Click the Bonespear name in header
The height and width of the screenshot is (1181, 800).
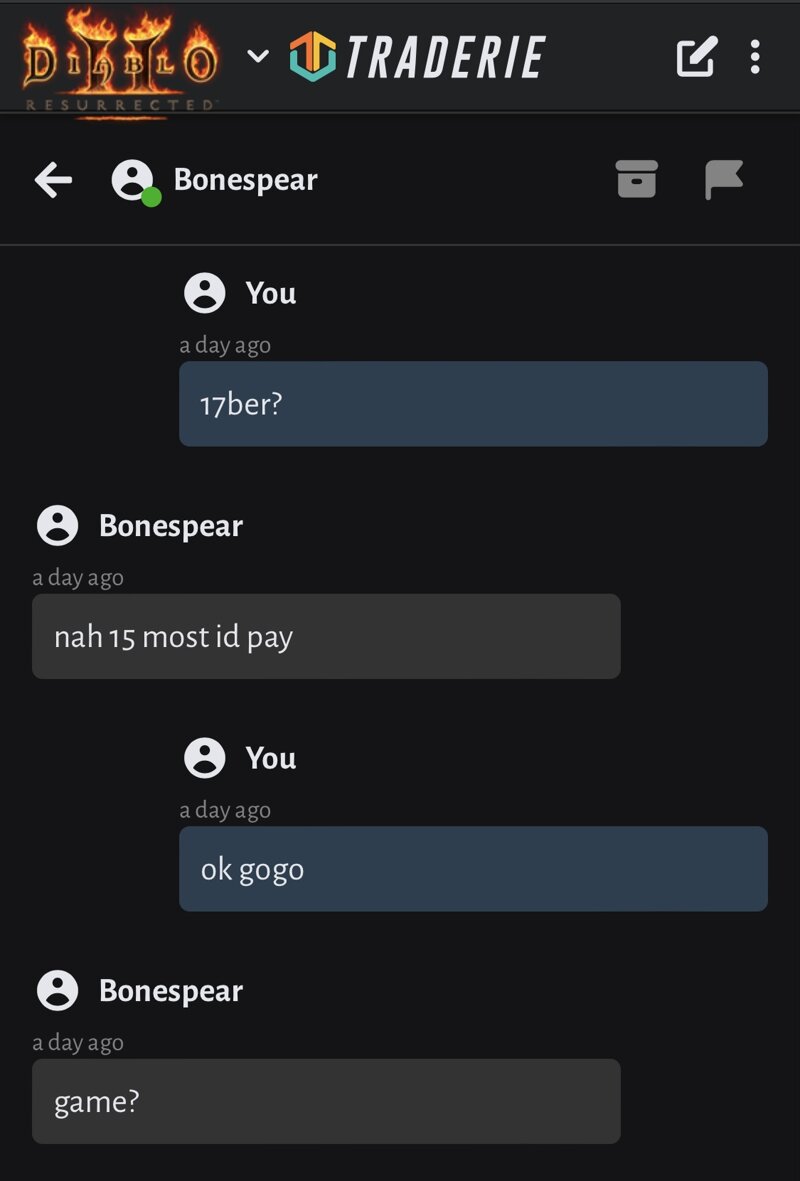click(x=246, y=179)
